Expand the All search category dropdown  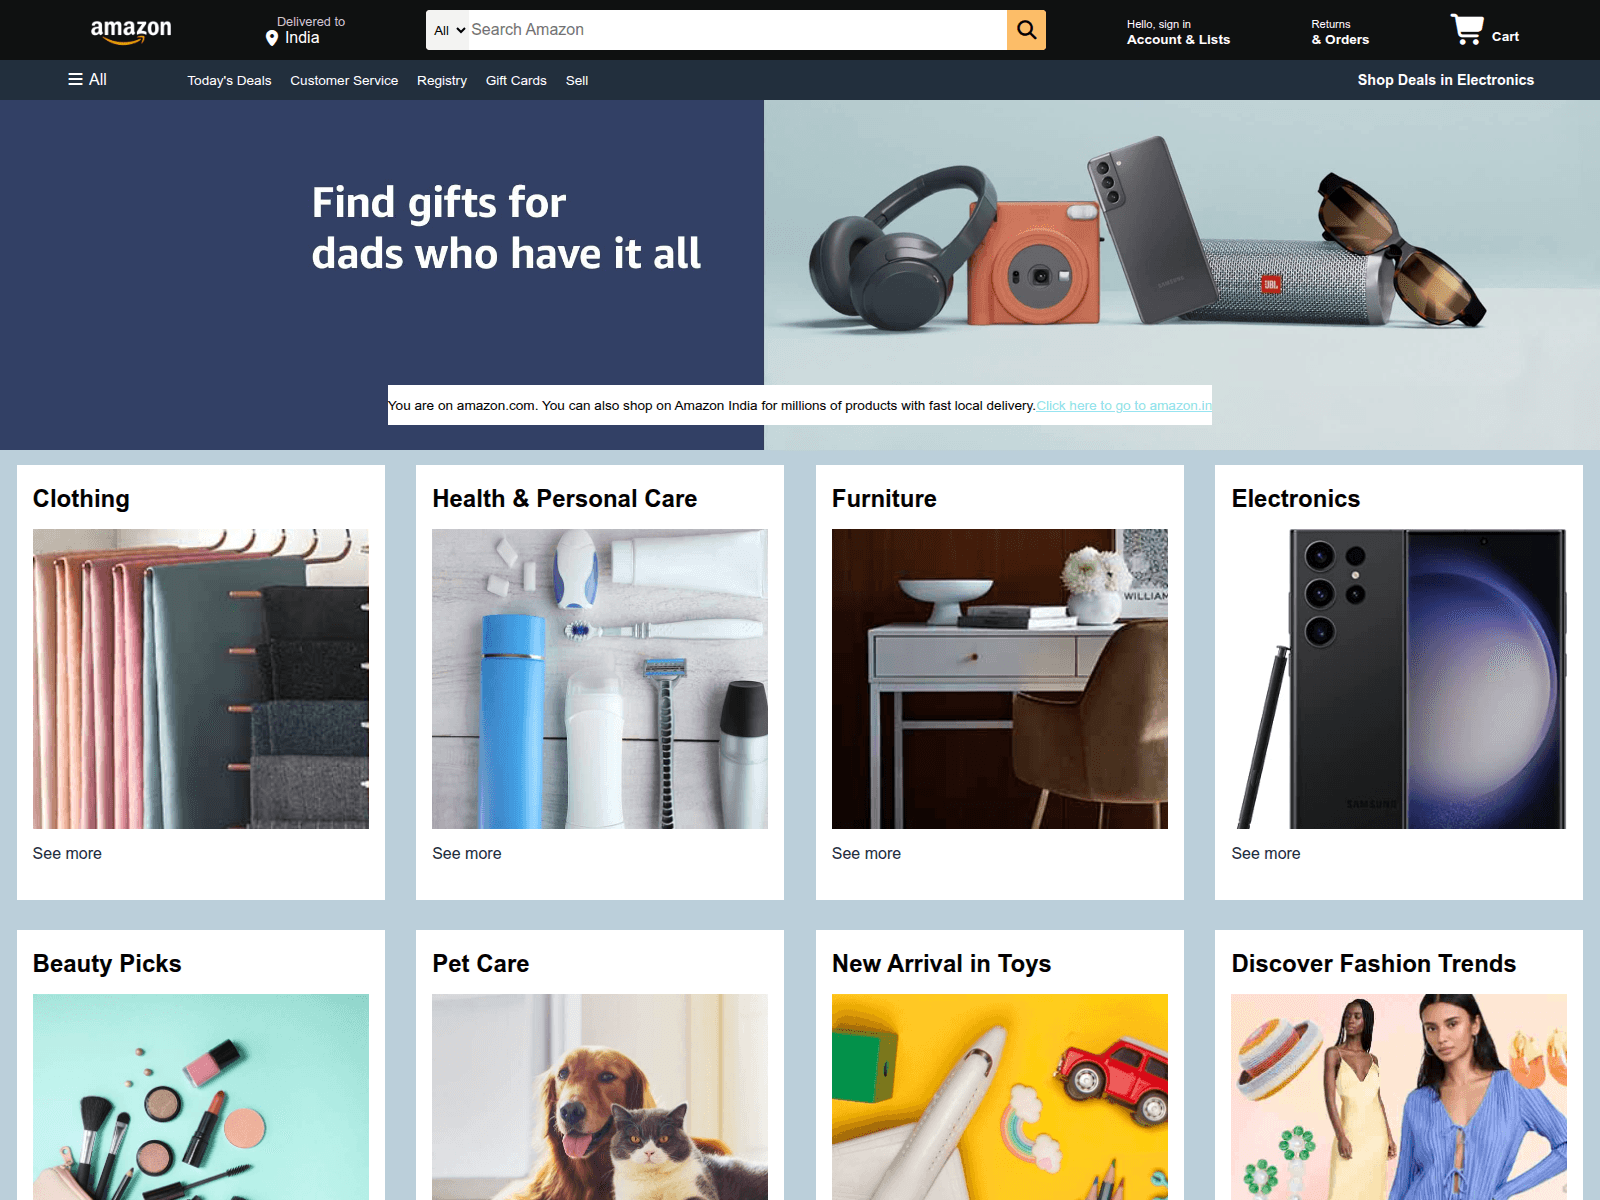pyautogui.click(x=448, y=30)
